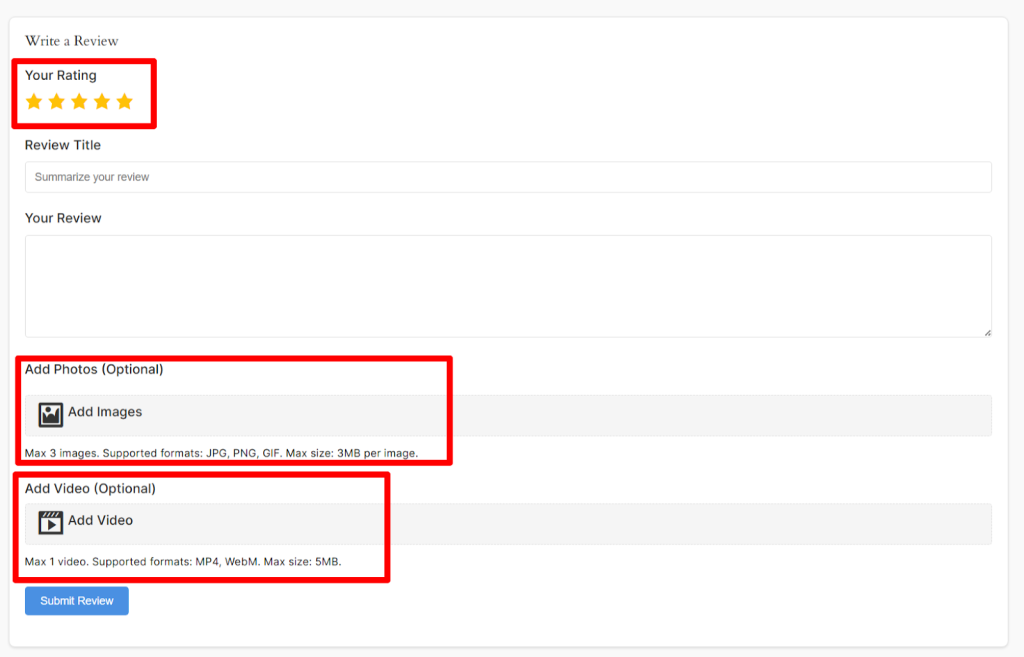Screen dimensions: 1024x657
Task: Click the clapperboard icon beside Add Video
Action: 51,522
